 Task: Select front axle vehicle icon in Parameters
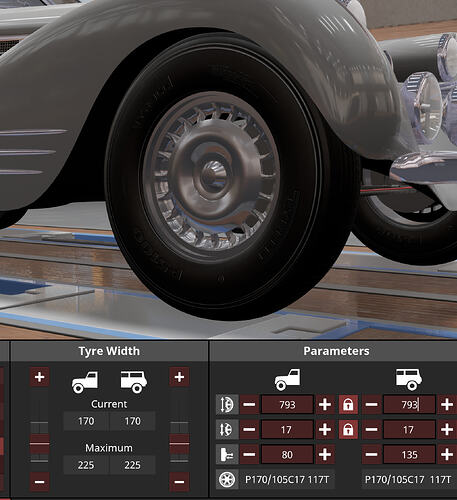coord(287,380)
